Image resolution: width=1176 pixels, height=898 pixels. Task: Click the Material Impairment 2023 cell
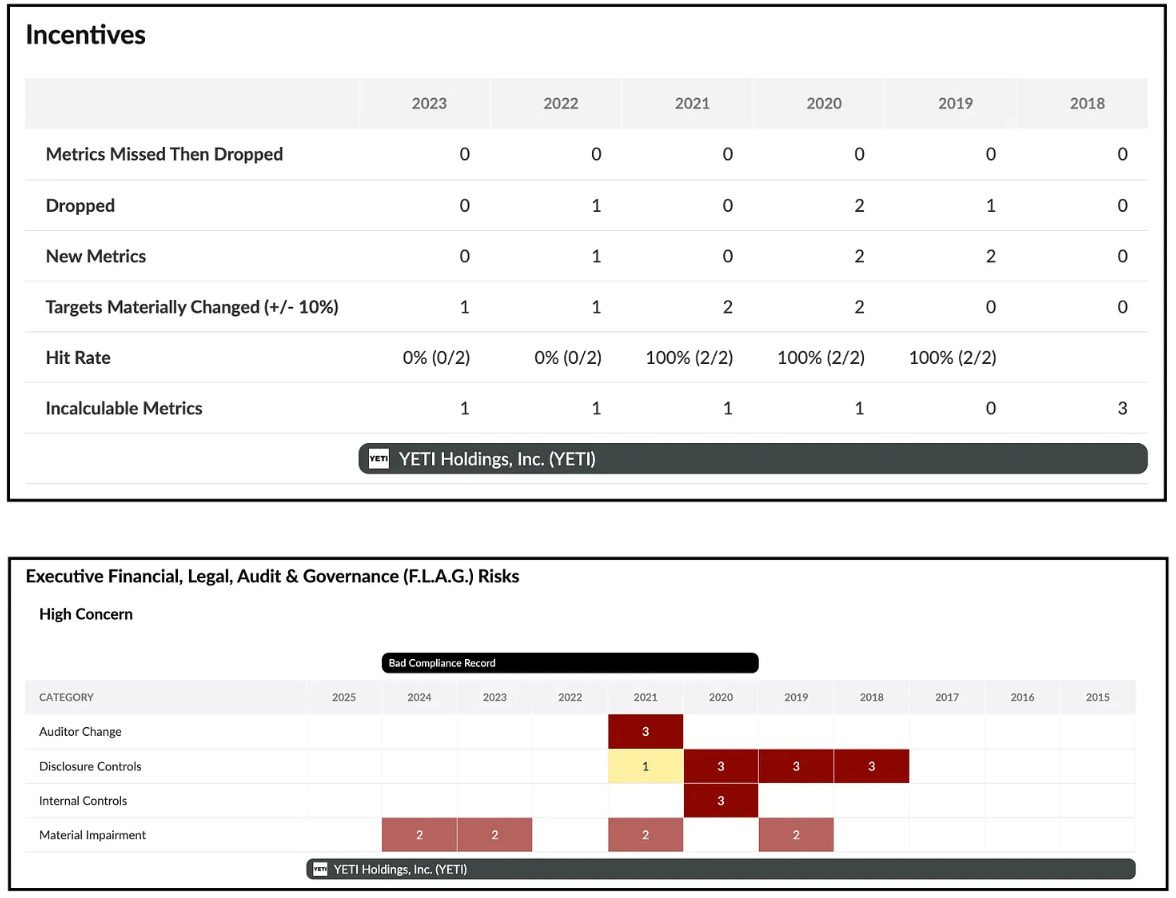click(495, 835)
